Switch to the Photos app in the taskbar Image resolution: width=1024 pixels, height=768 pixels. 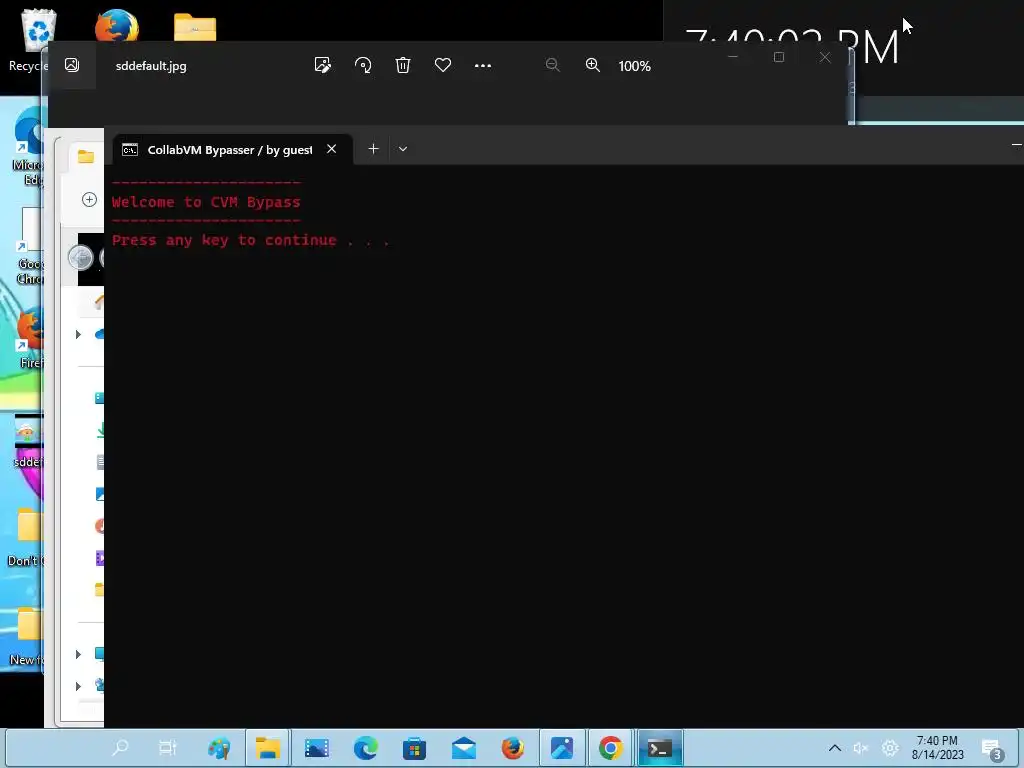pos(562,748)
